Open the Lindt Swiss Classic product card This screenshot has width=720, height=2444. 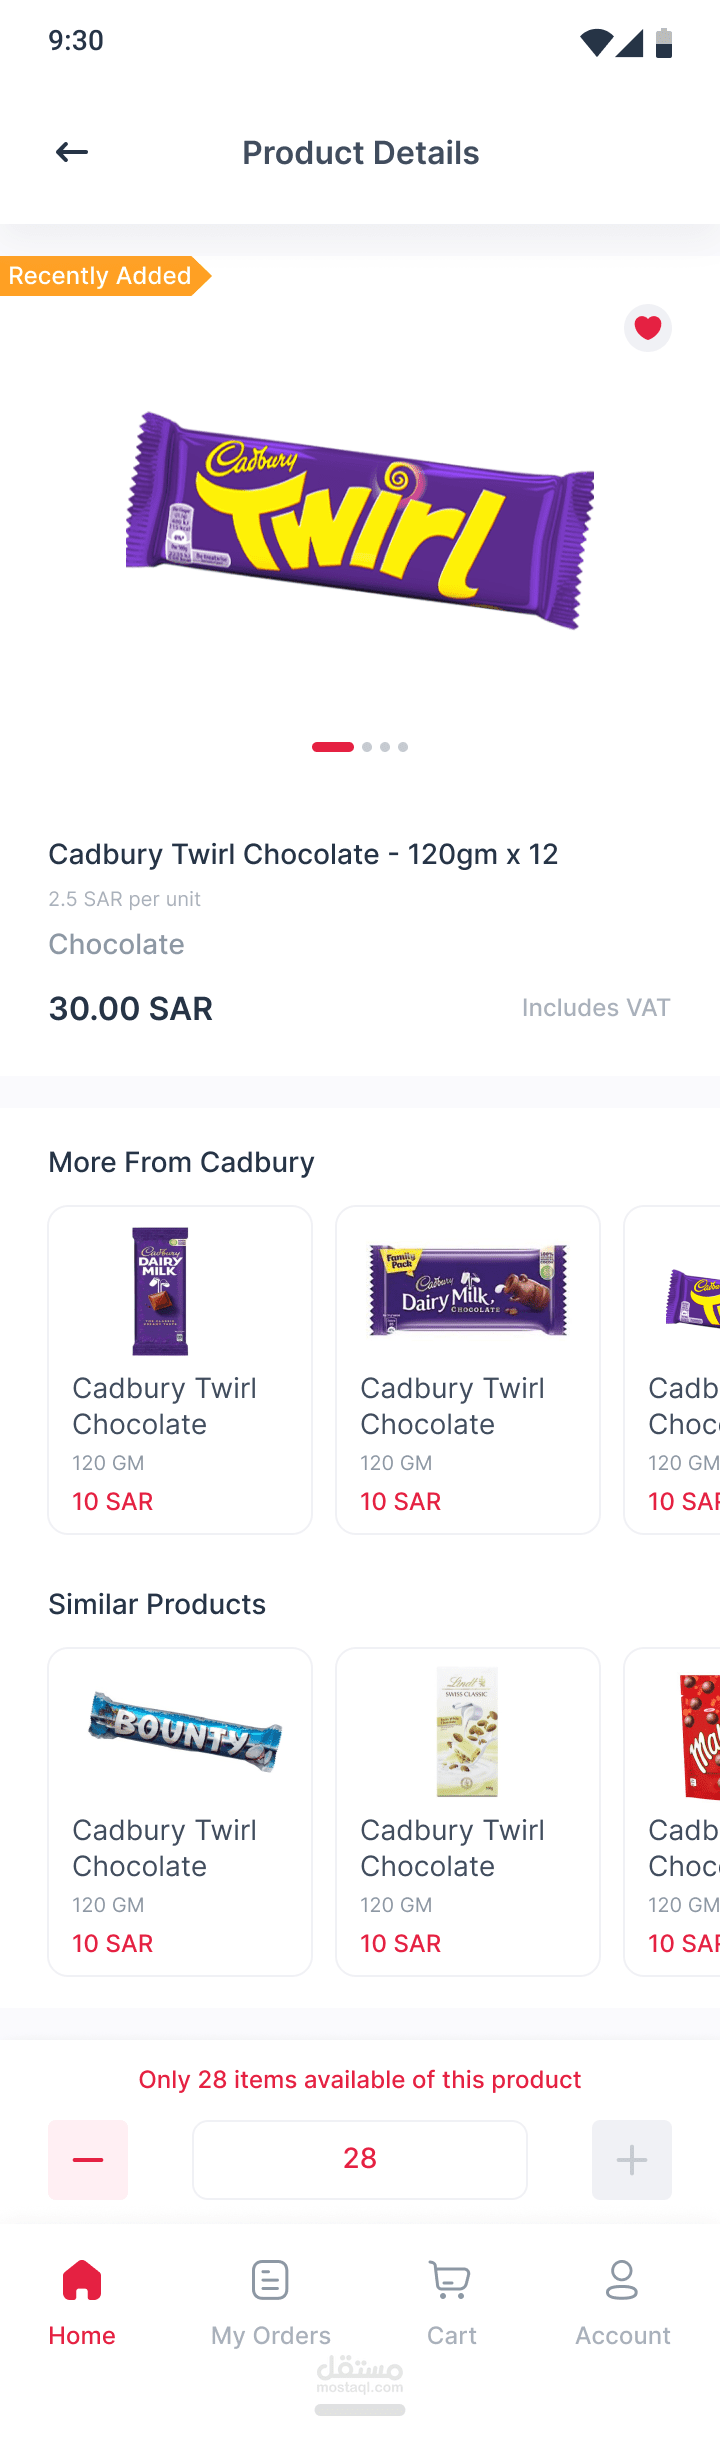click(x=468, y=1811)
